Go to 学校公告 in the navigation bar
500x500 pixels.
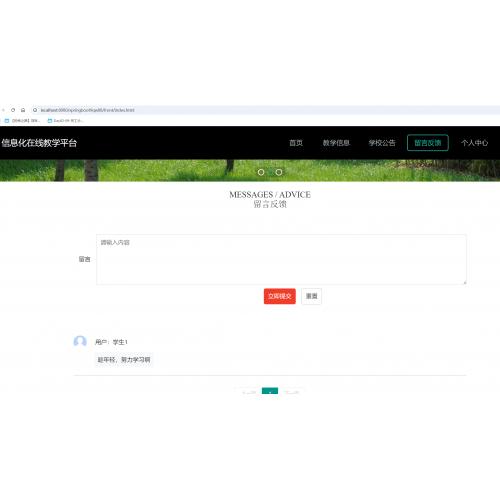(382, 143)
